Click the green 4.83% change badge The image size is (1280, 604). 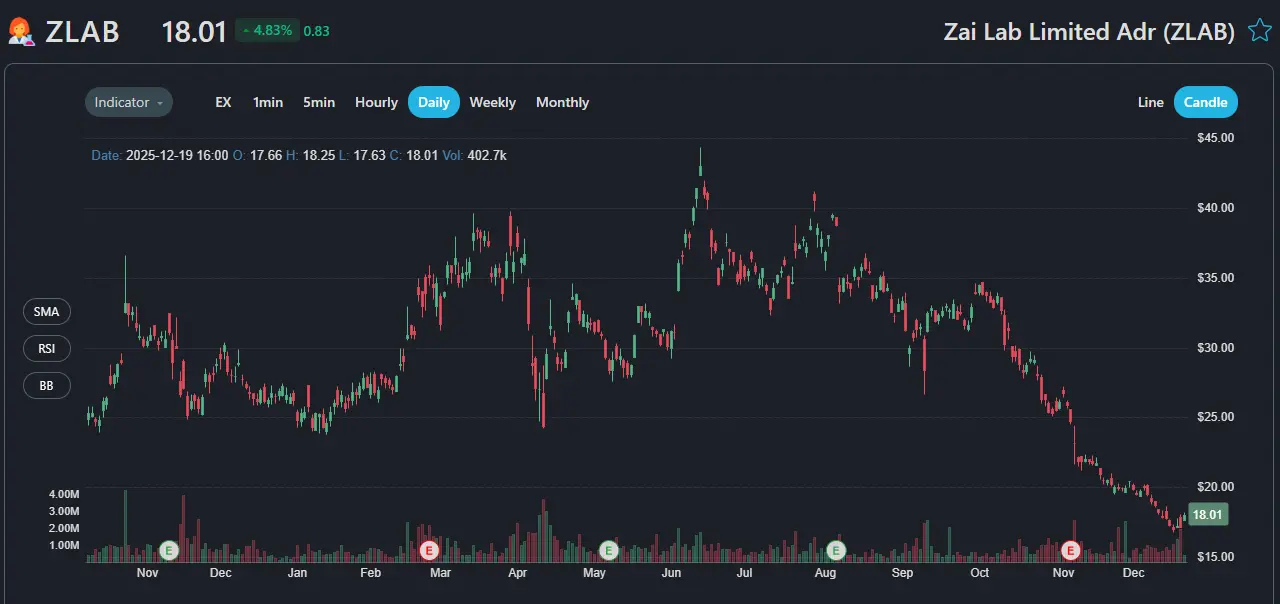[267, 31]
